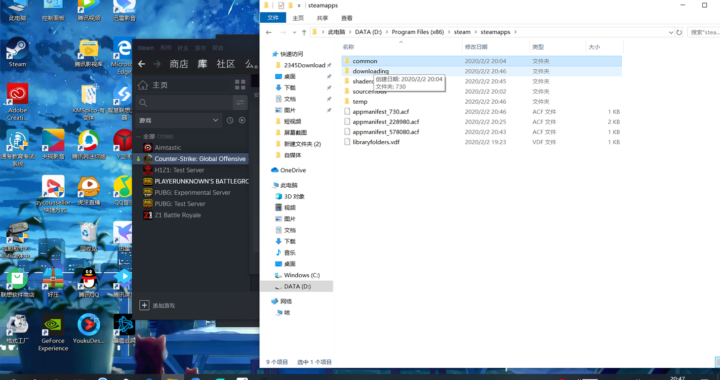Open the Steam desktop shortcut icon
This screenshot has width=720, height=380.
(17, 52)
